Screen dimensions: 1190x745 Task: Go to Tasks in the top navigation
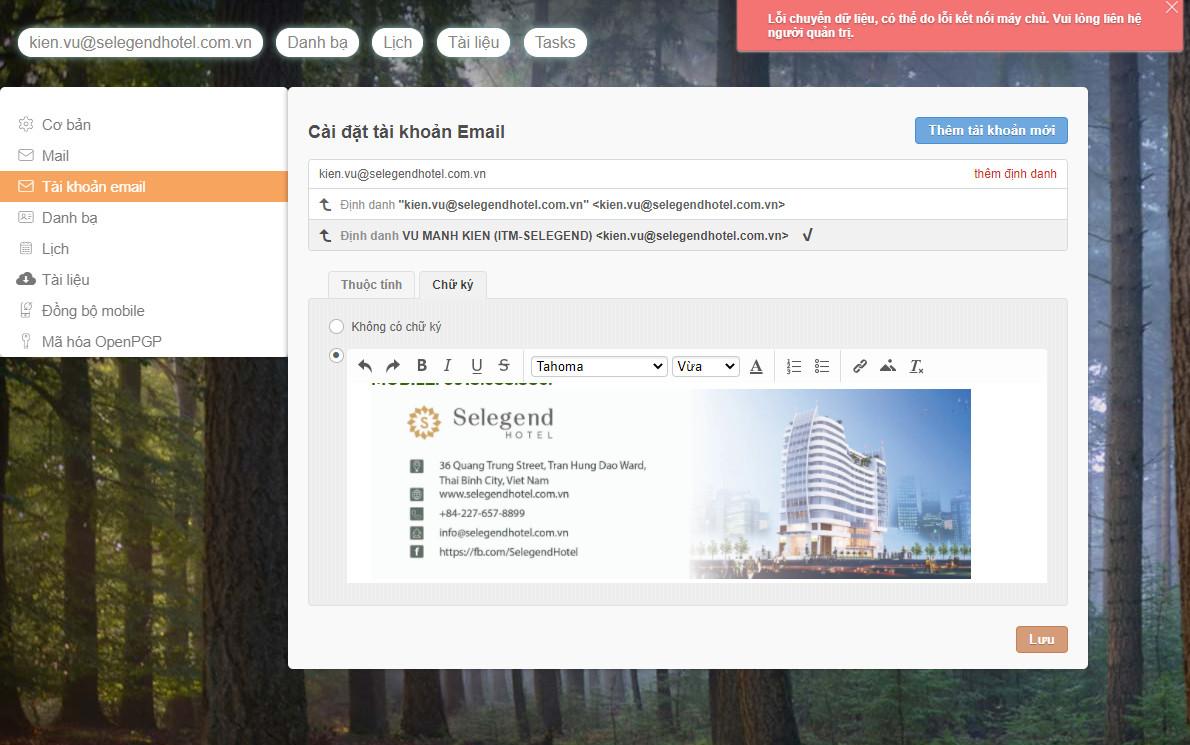(555, 42)
